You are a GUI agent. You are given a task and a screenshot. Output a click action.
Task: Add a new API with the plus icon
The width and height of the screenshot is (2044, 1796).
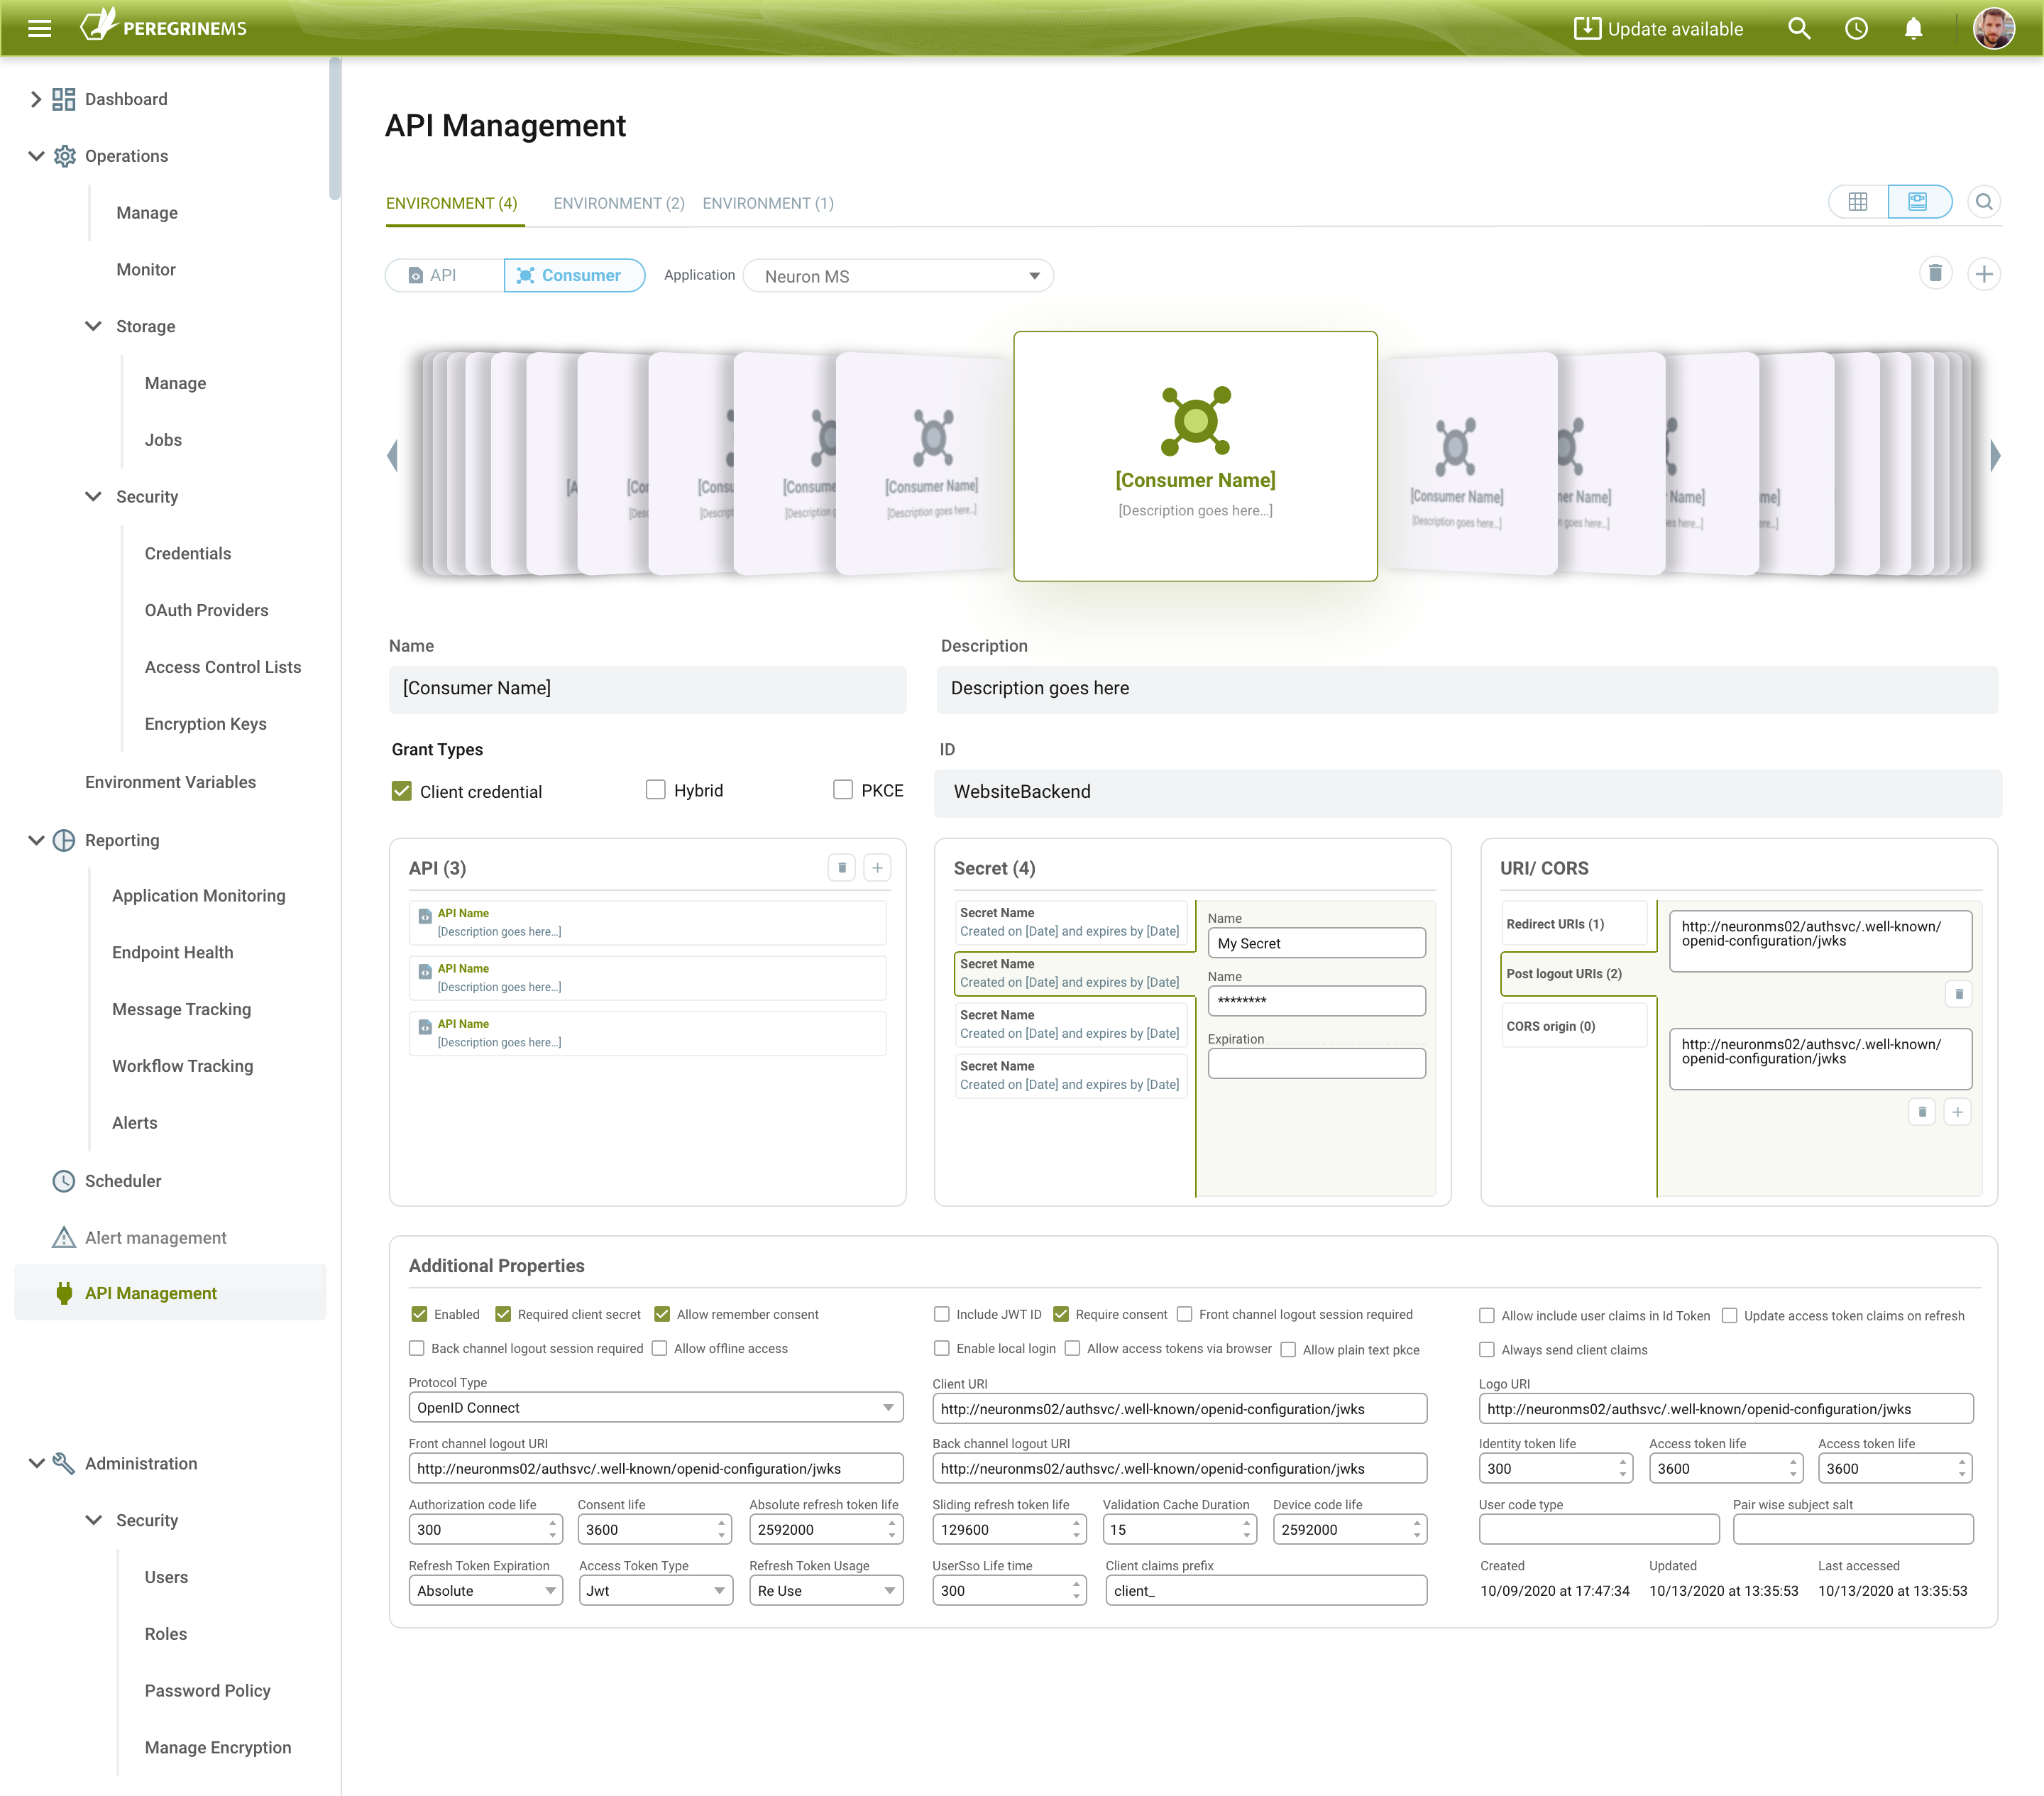click(877, 867)
